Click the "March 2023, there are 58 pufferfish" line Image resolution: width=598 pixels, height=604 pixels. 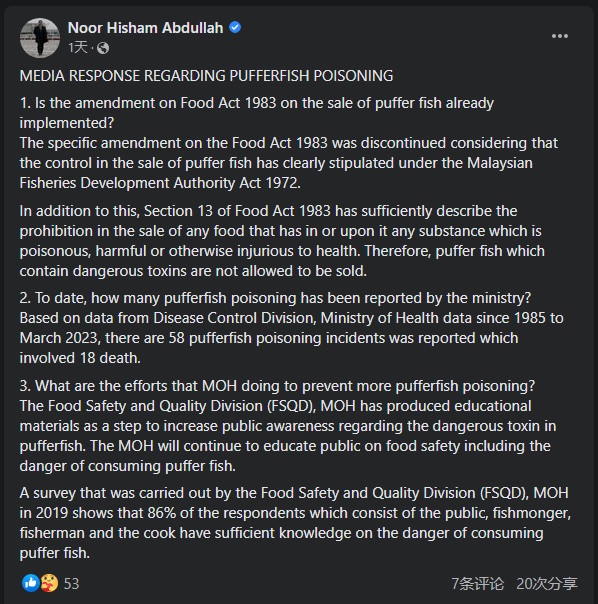[x=269, y=338]
